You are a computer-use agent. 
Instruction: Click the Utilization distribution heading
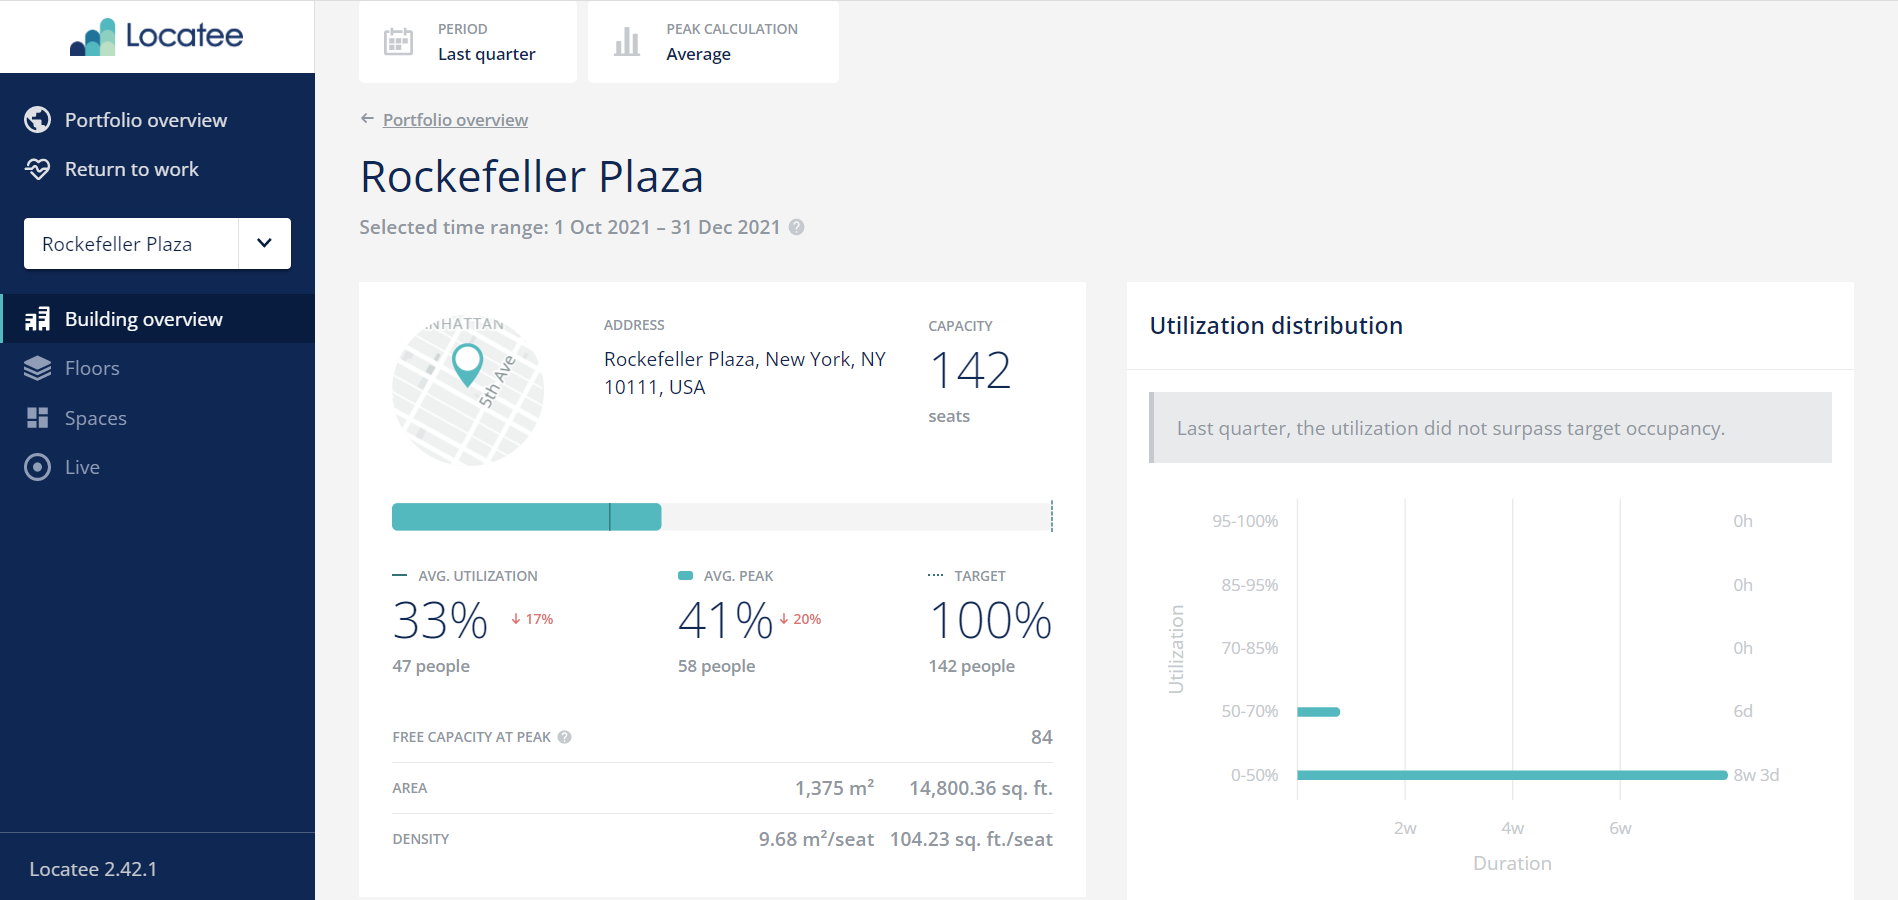click(x=1276, y=326)
